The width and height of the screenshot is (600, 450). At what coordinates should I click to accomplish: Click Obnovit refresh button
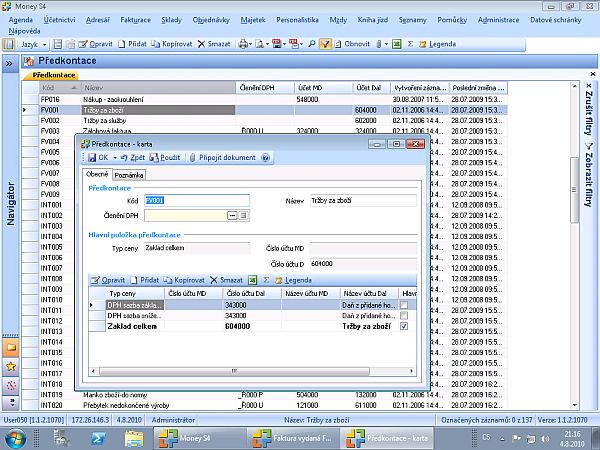[352, 44]
